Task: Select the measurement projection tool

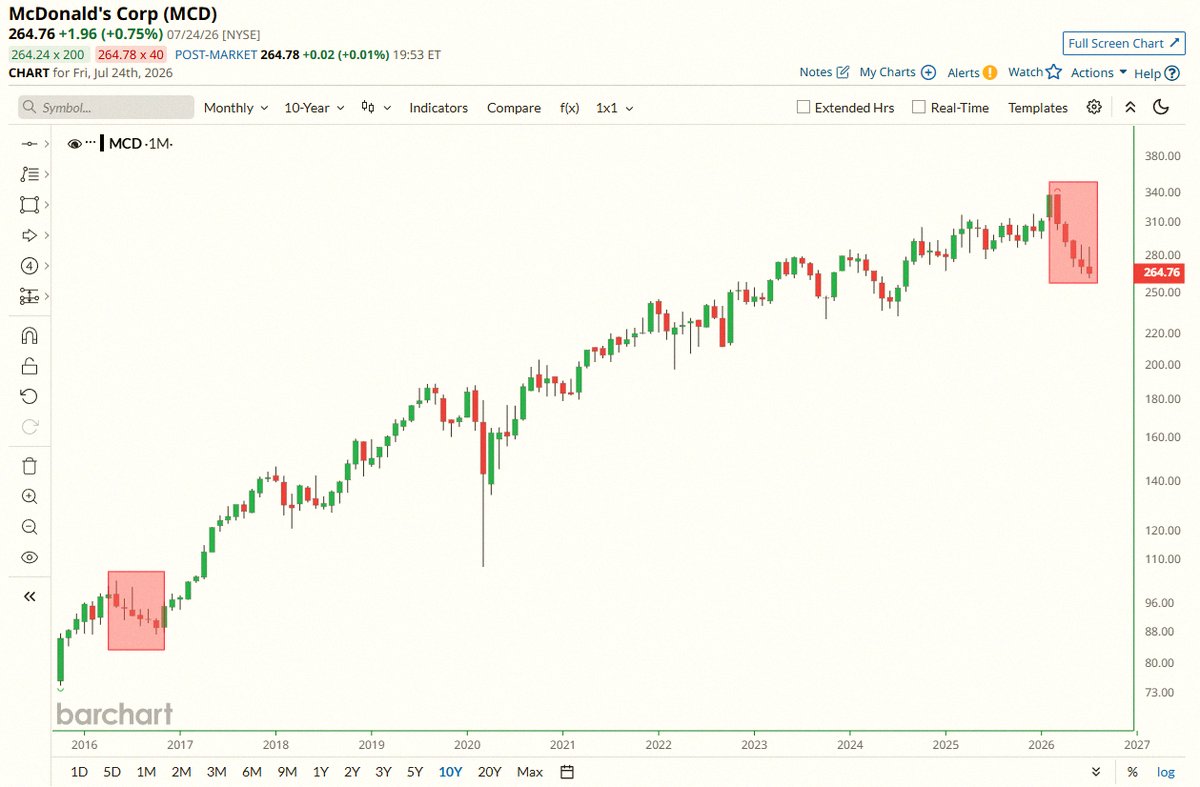Action: click(x=29, y=297)
